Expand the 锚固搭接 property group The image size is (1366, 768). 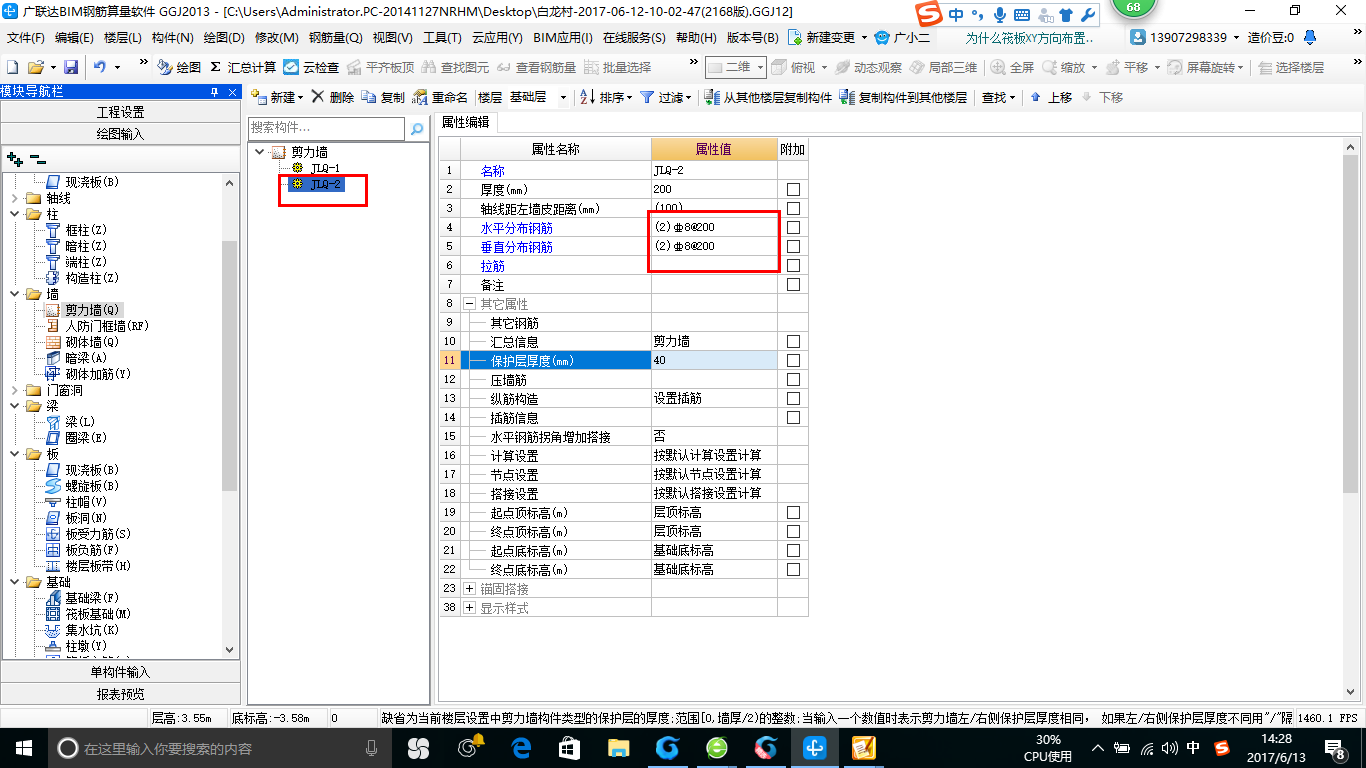click(469, 589)
